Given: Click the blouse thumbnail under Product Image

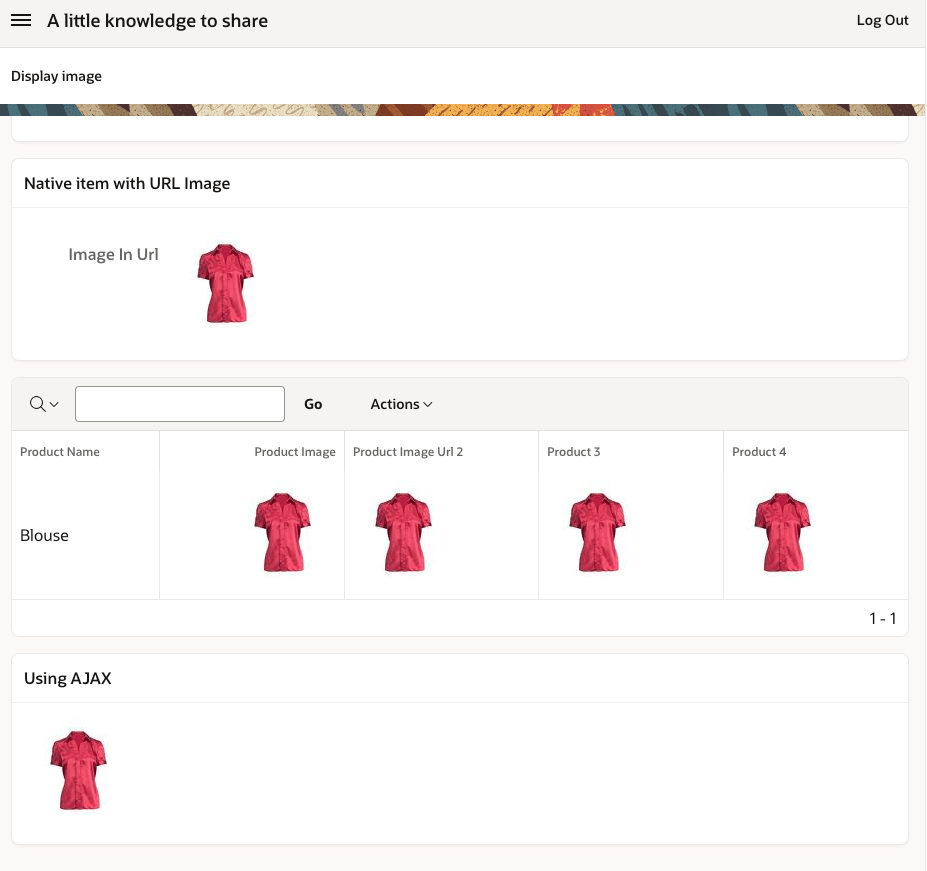Looking at the screenshot, I should 282,532.
